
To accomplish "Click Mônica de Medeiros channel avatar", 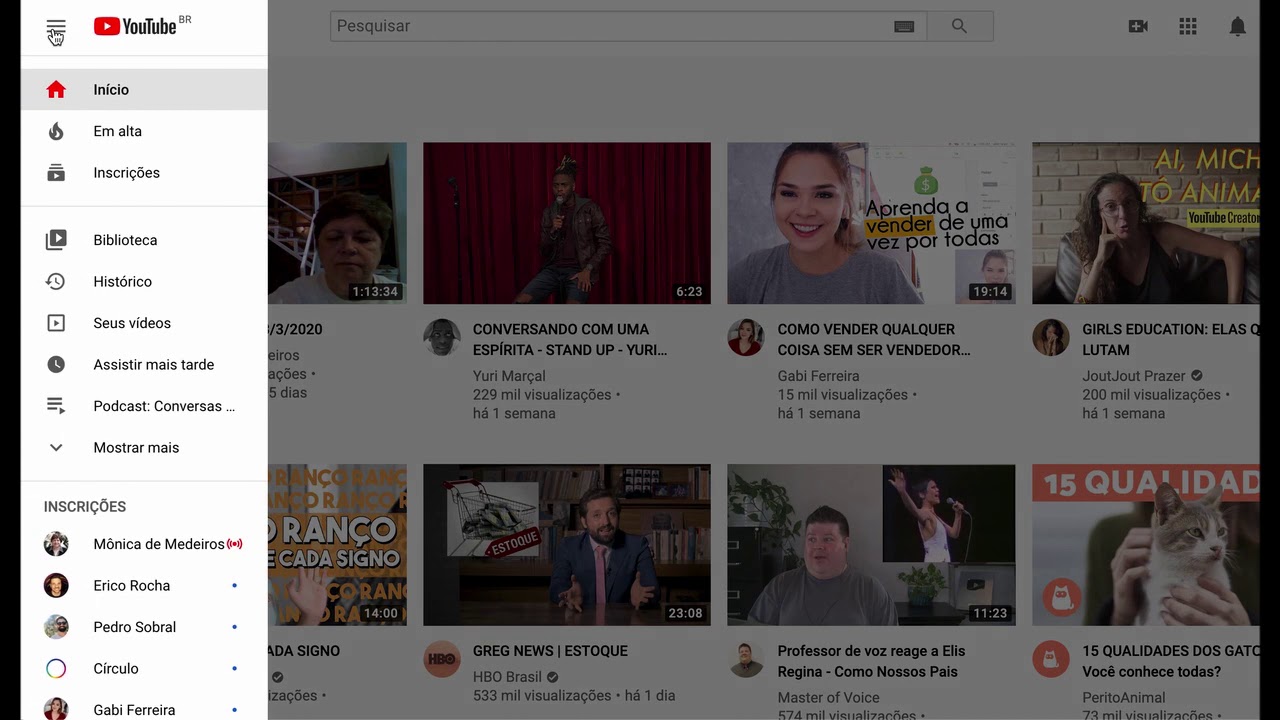I will [x=56, y=544].
